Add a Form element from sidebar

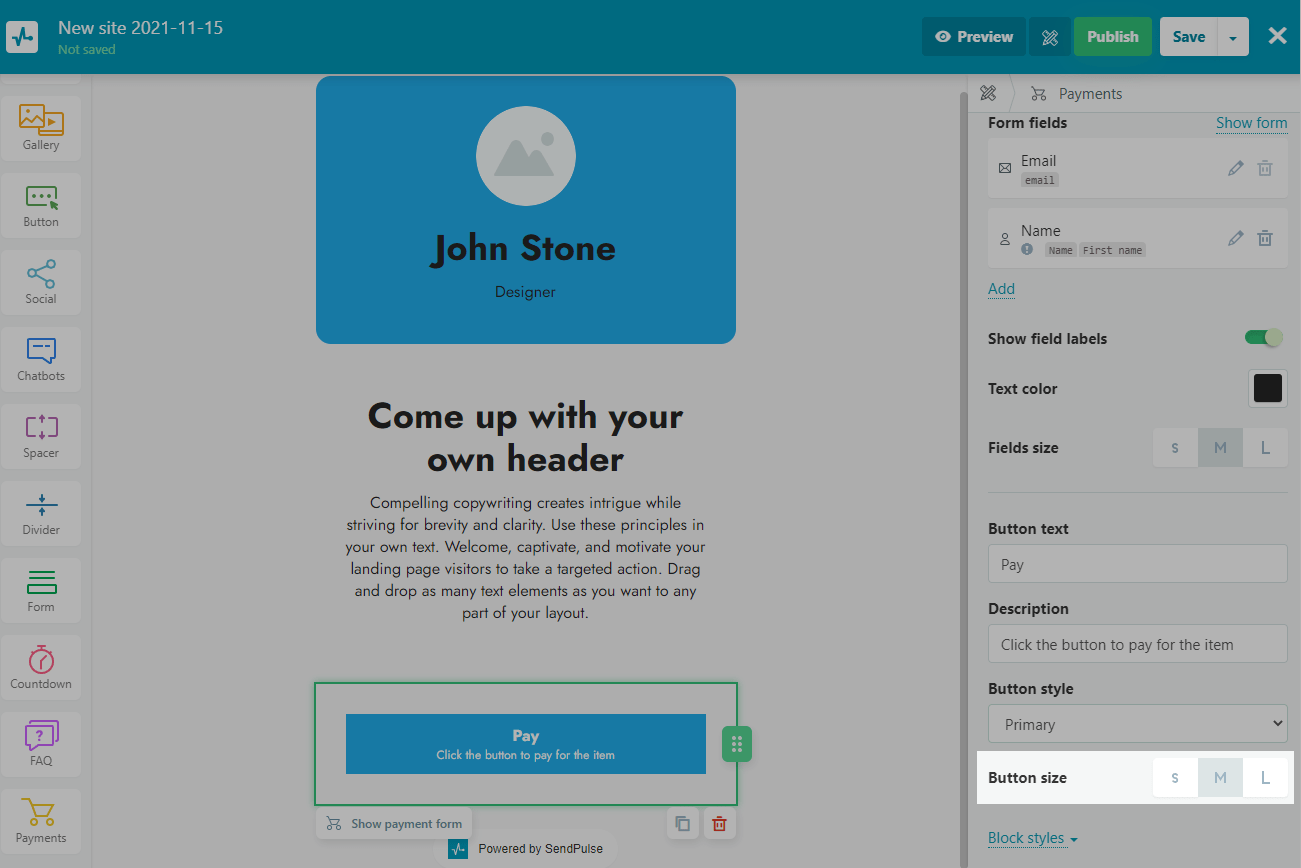[41, 588]
